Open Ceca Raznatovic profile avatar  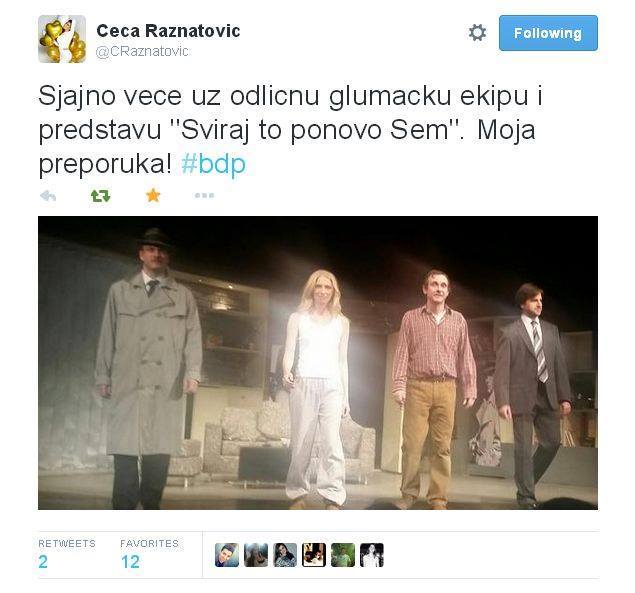tap(62, 39)
